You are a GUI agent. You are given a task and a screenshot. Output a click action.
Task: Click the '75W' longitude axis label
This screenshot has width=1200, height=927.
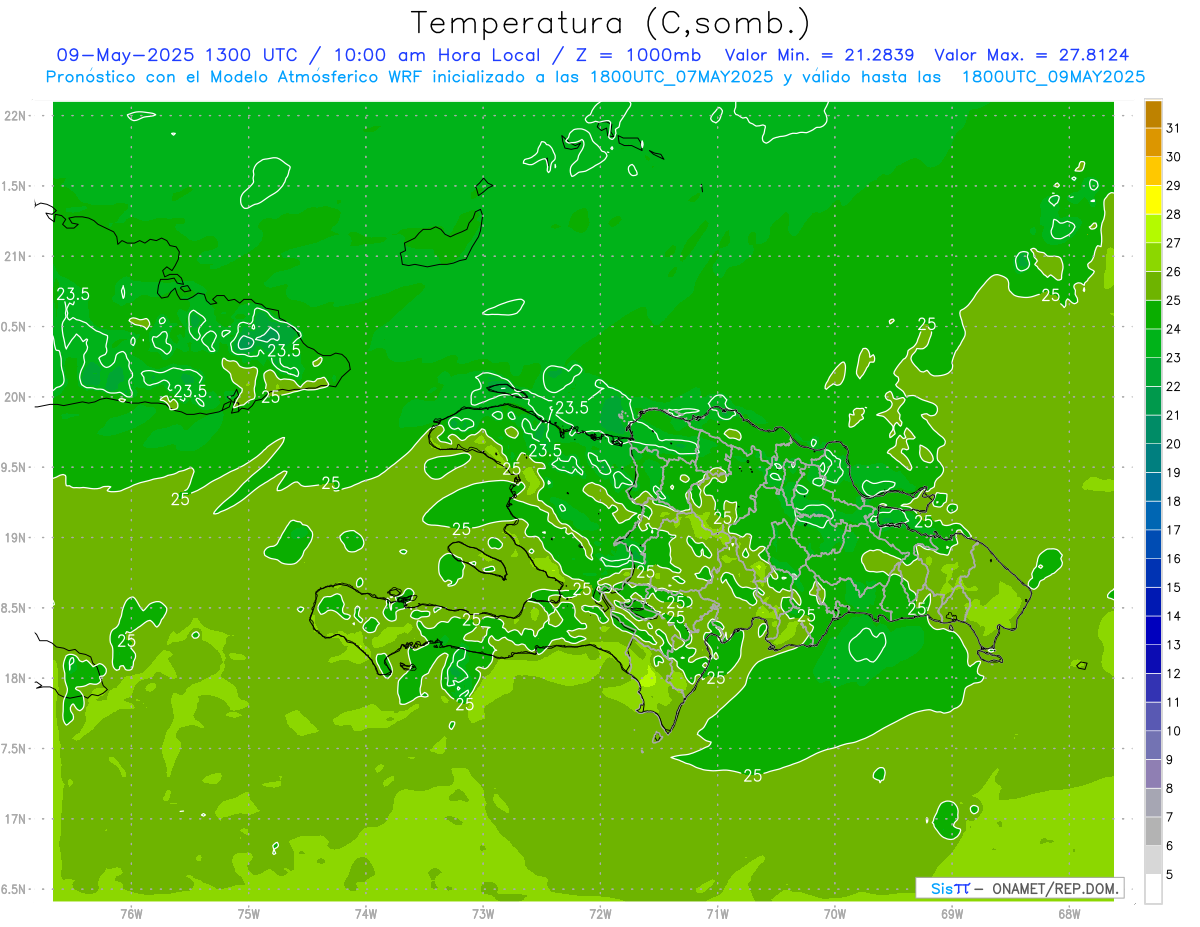point(249,914)
